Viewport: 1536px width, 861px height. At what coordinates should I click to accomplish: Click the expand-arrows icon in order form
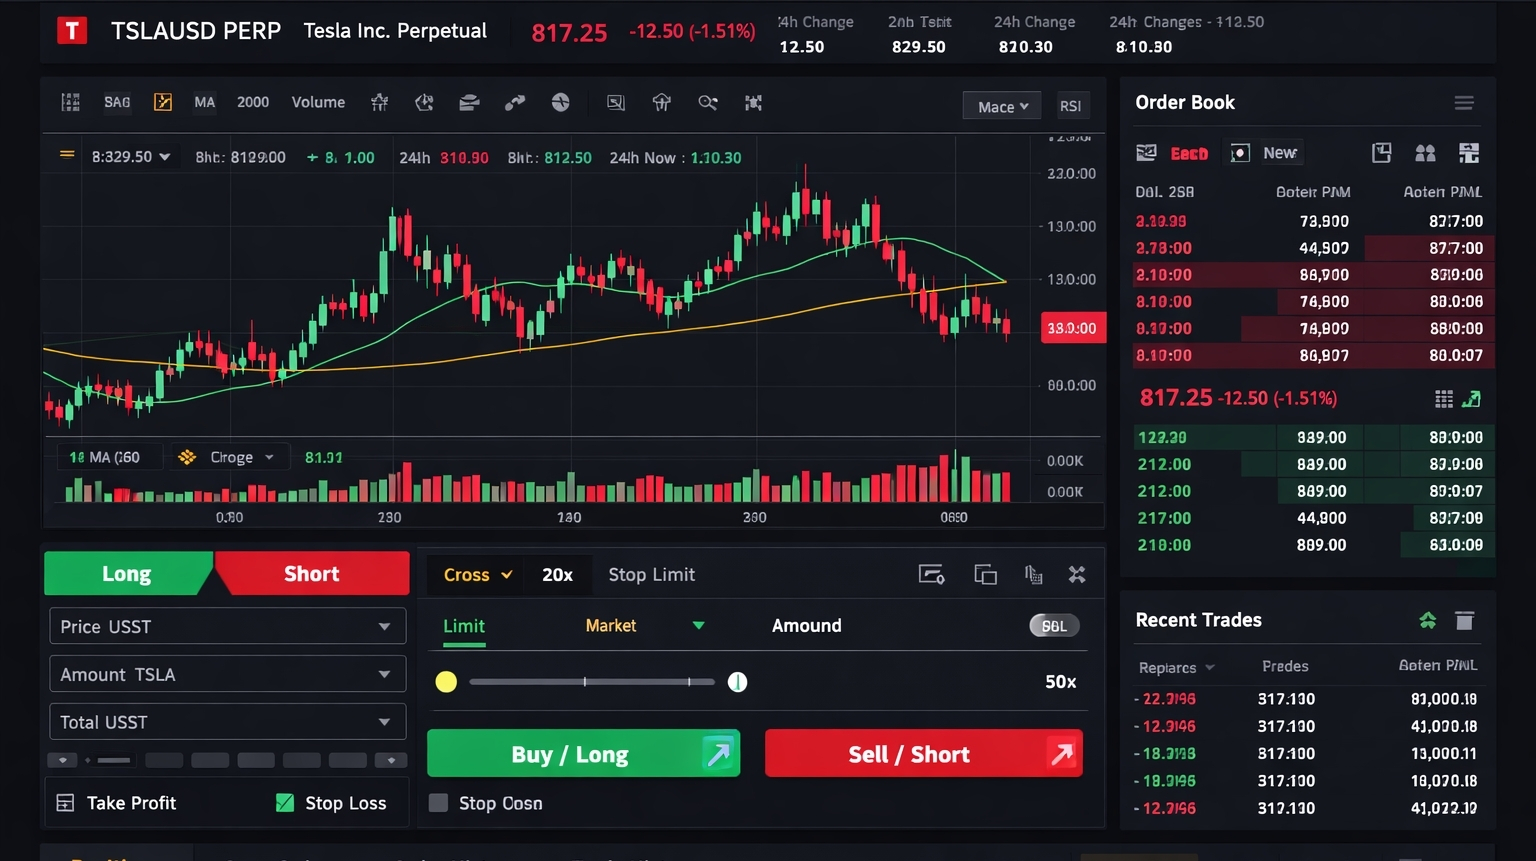[x=1077, y=575]
